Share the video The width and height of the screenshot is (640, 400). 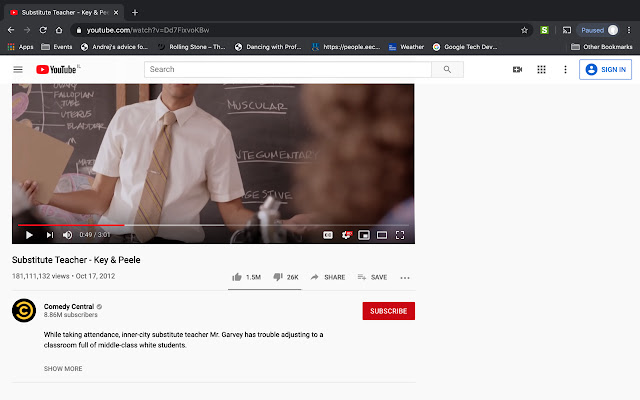click(x=328, y=277)
